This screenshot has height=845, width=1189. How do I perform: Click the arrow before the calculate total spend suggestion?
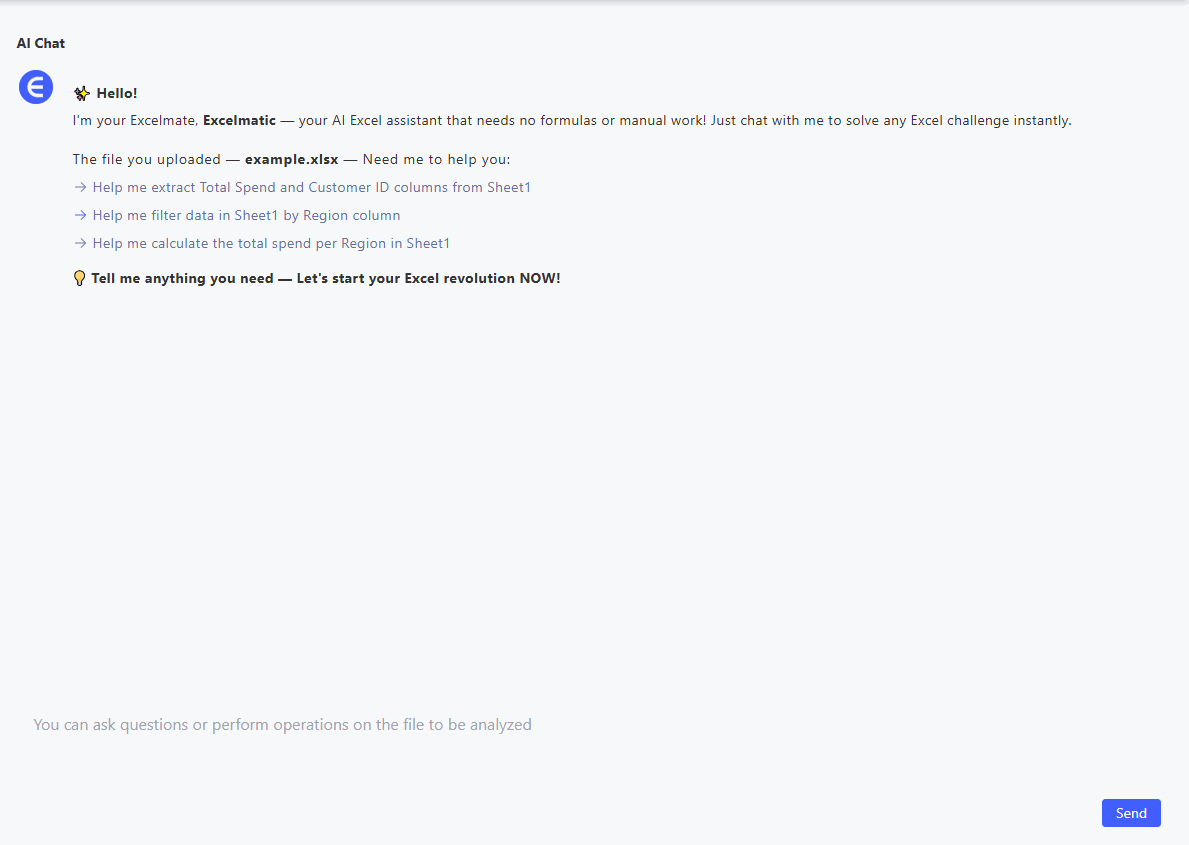[80, 243]
